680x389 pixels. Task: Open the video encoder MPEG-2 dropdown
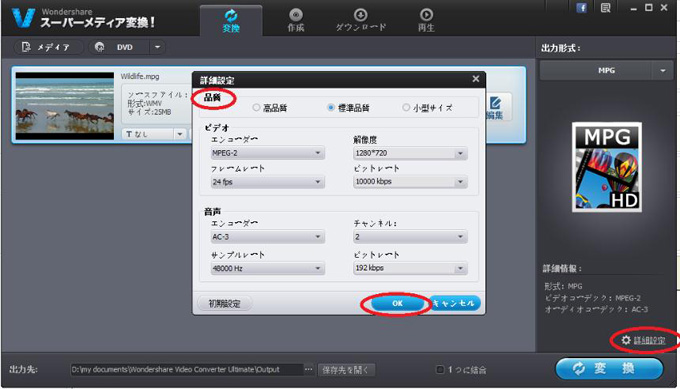point(267,153)
